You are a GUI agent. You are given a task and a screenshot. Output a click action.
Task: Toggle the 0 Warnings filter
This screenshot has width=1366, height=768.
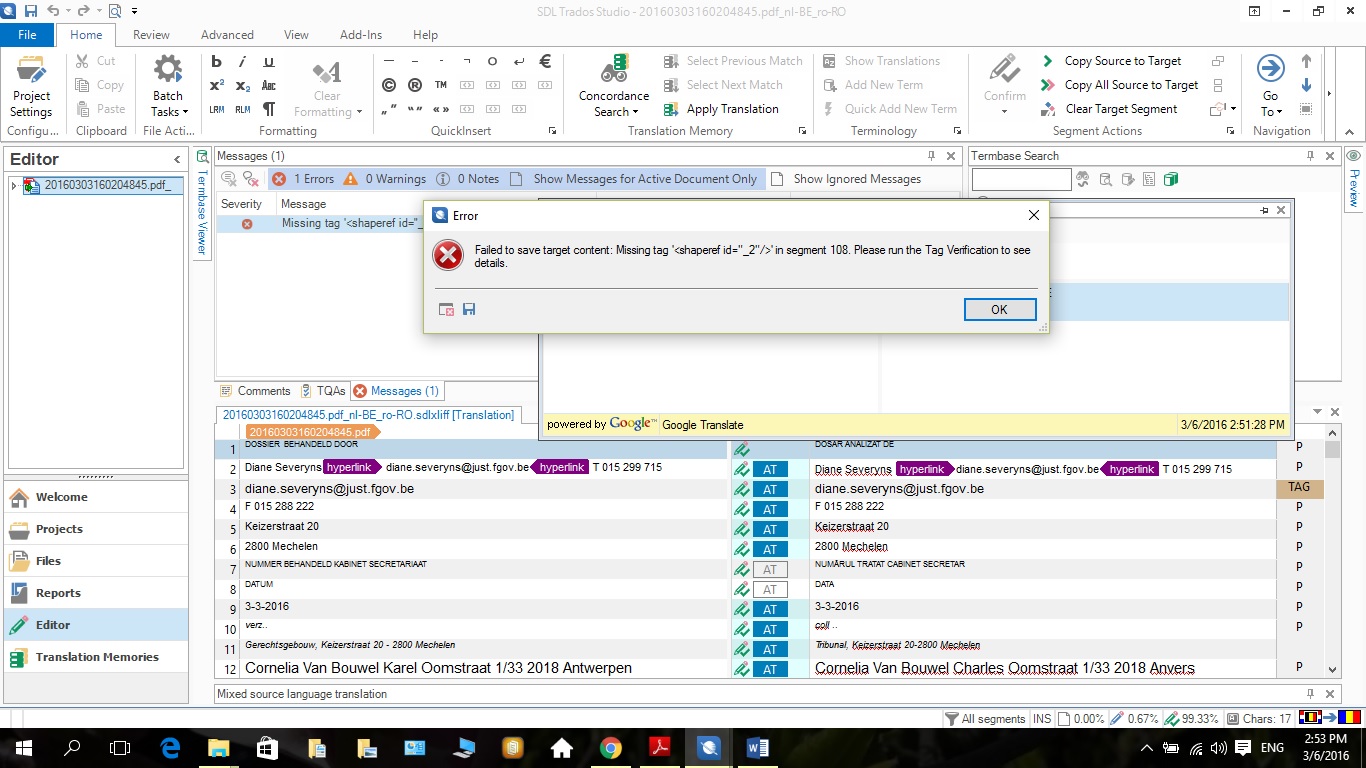click(x=385, y=179)
